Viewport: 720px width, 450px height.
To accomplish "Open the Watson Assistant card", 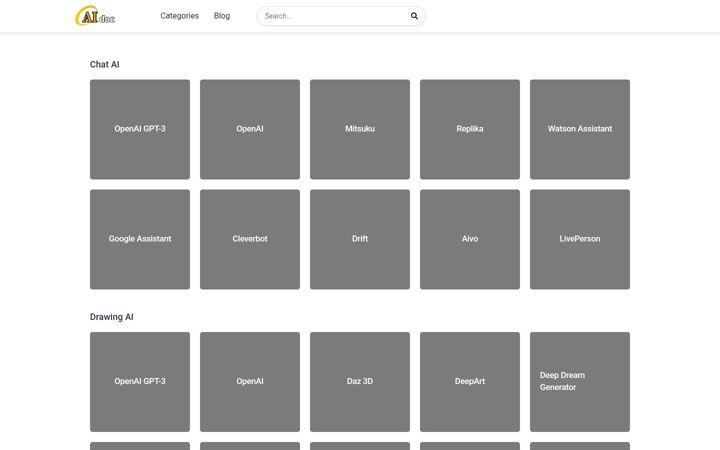I will [x=580, y=129].
